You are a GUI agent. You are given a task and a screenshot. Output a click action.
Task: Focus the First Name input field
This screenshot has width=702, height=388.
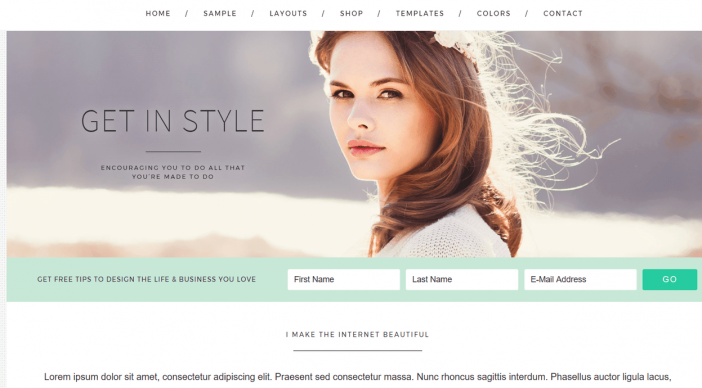click(344, 279)
